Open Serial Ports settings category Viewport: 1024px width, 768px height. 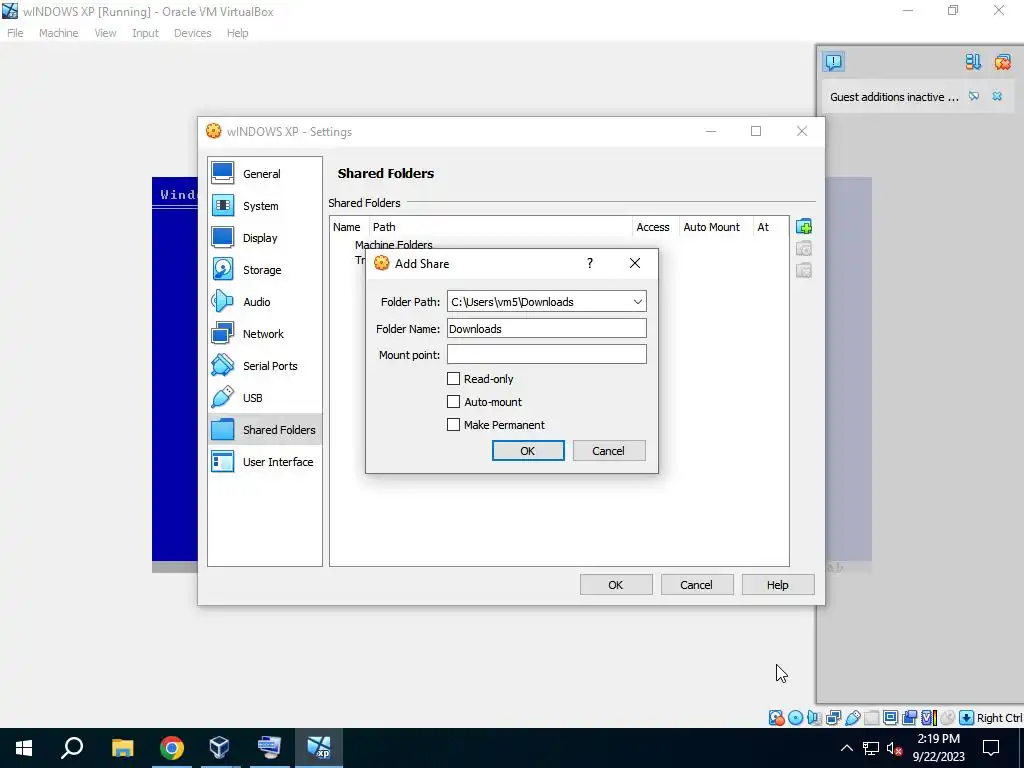[264, 366]
